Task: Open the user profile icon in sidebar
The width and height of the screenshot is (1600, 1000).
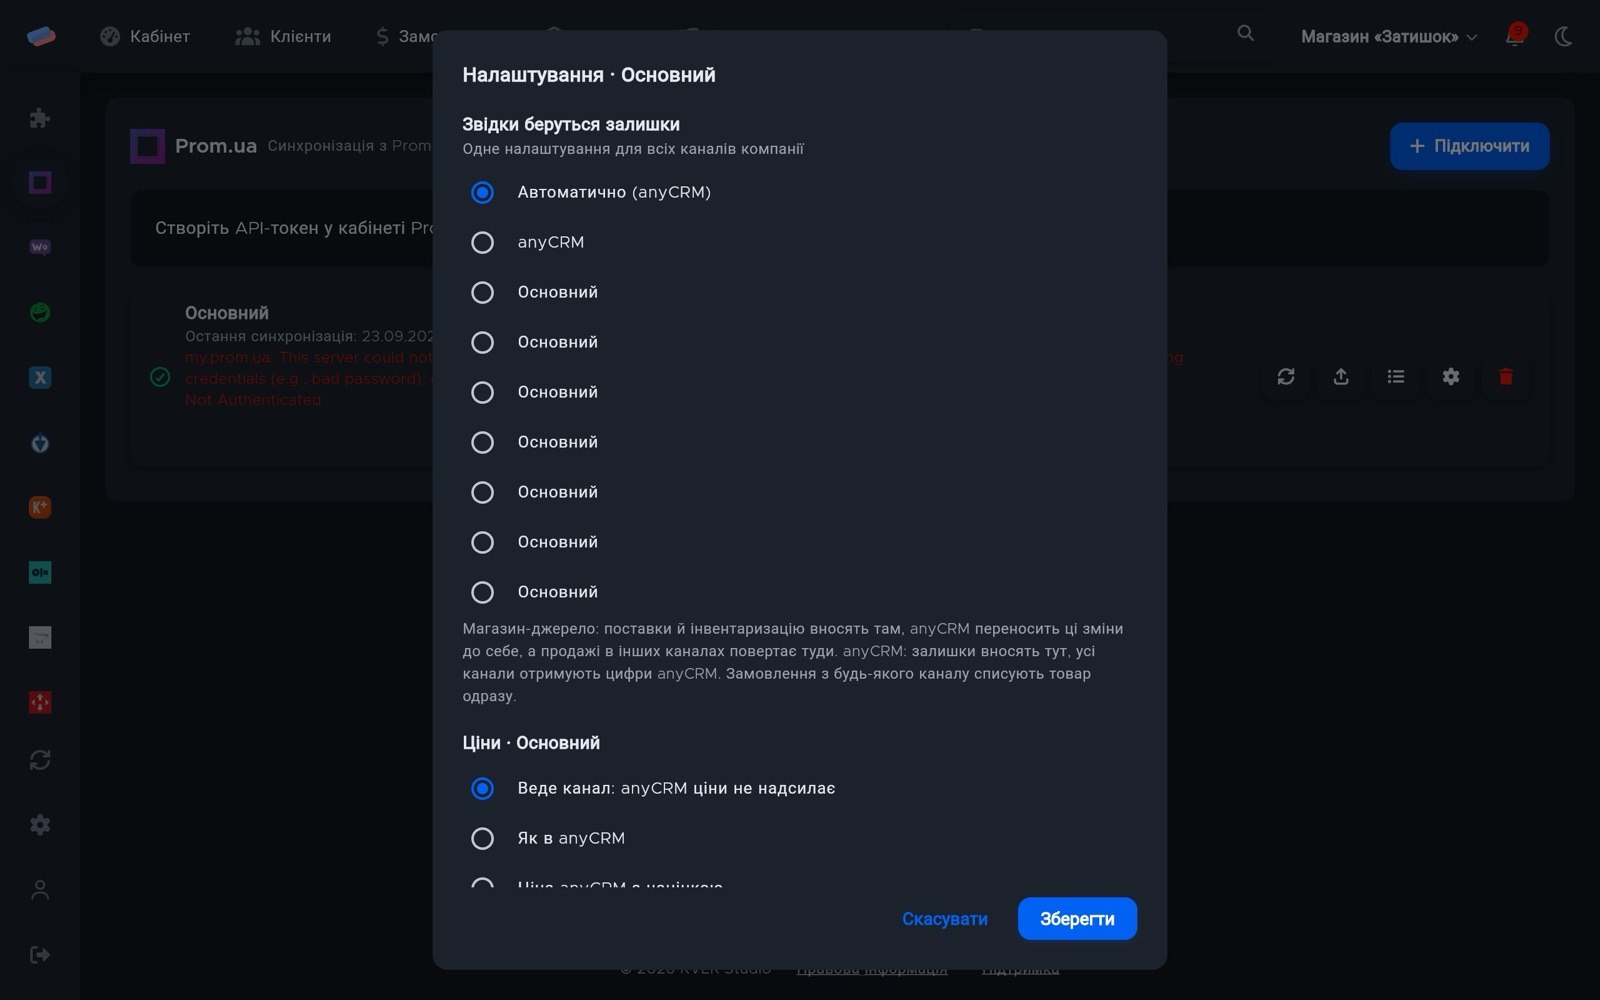Action: click(40, 890)
